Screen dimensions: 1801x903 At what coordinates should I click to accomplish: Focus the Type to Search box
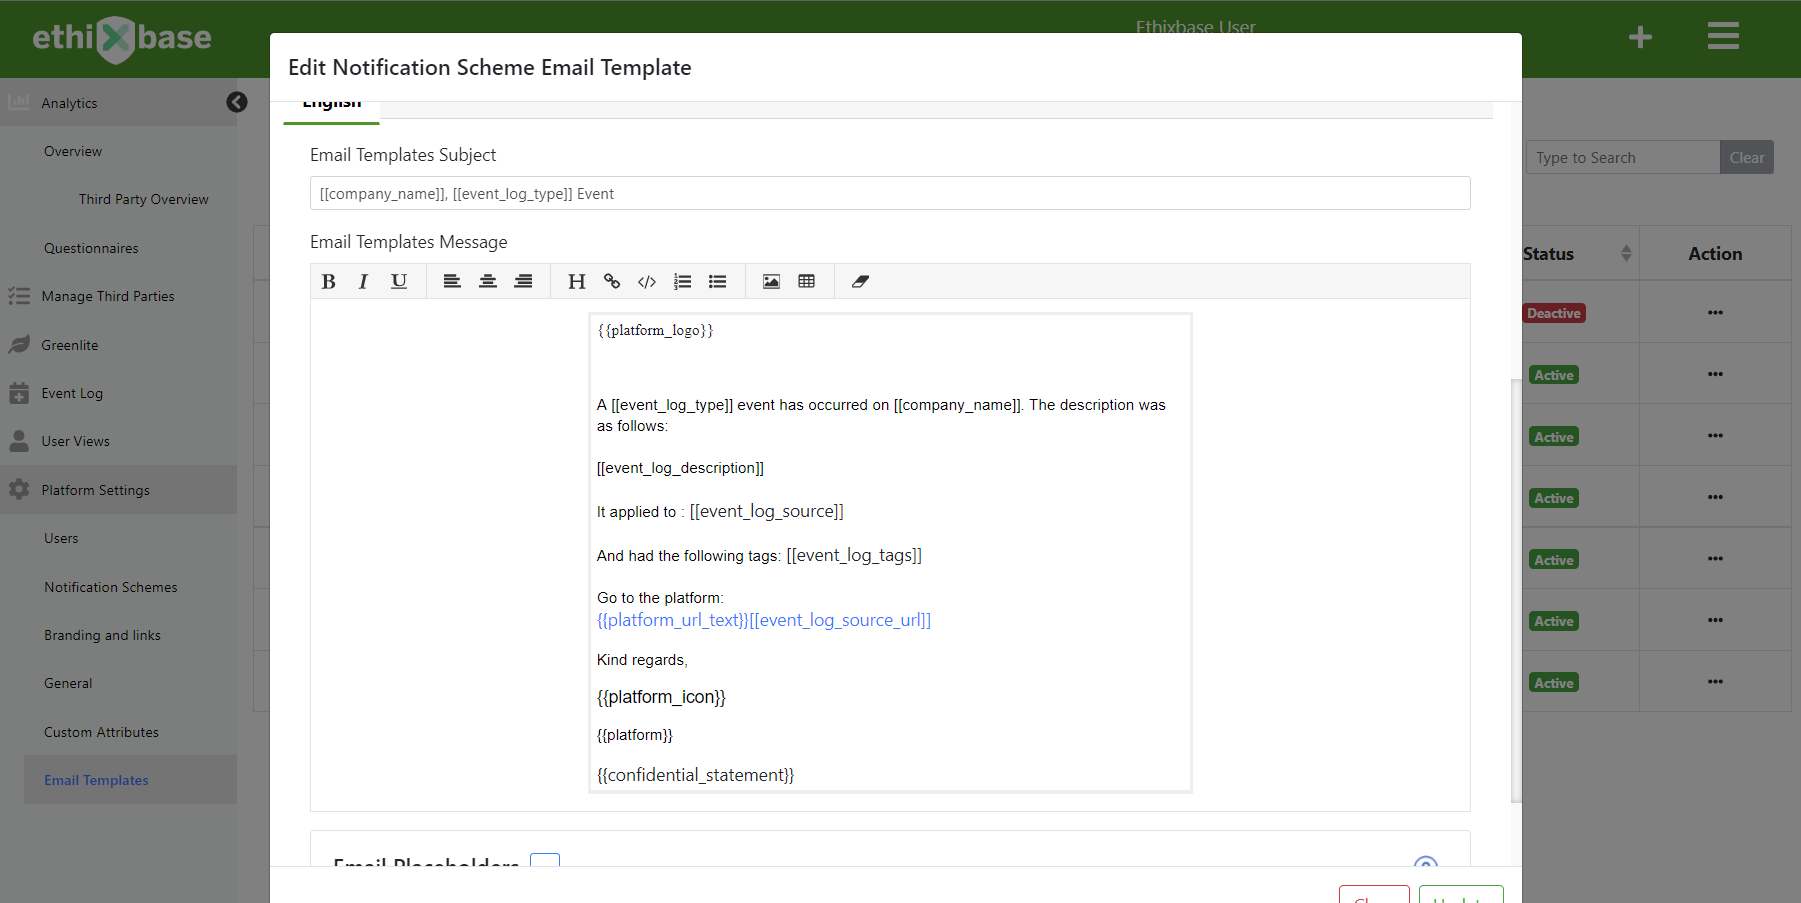pyautogui.click(x=1623, y=158)
